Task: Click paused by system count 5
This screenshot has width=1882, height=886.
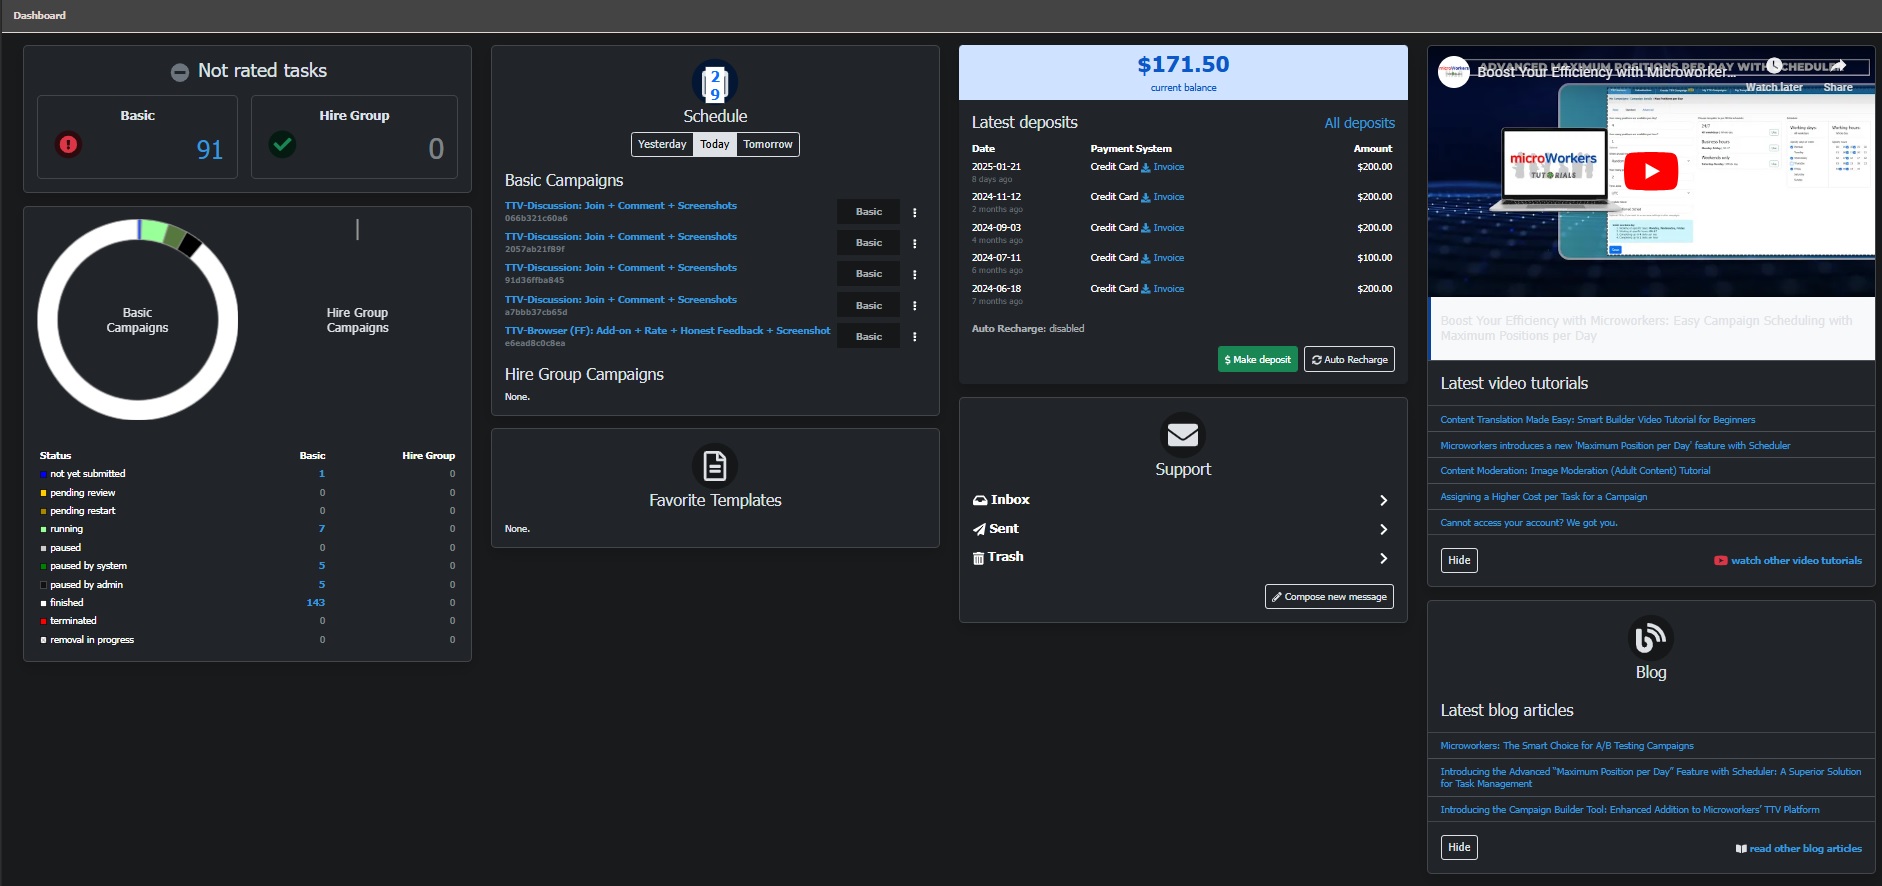Action: click(322, 566)
